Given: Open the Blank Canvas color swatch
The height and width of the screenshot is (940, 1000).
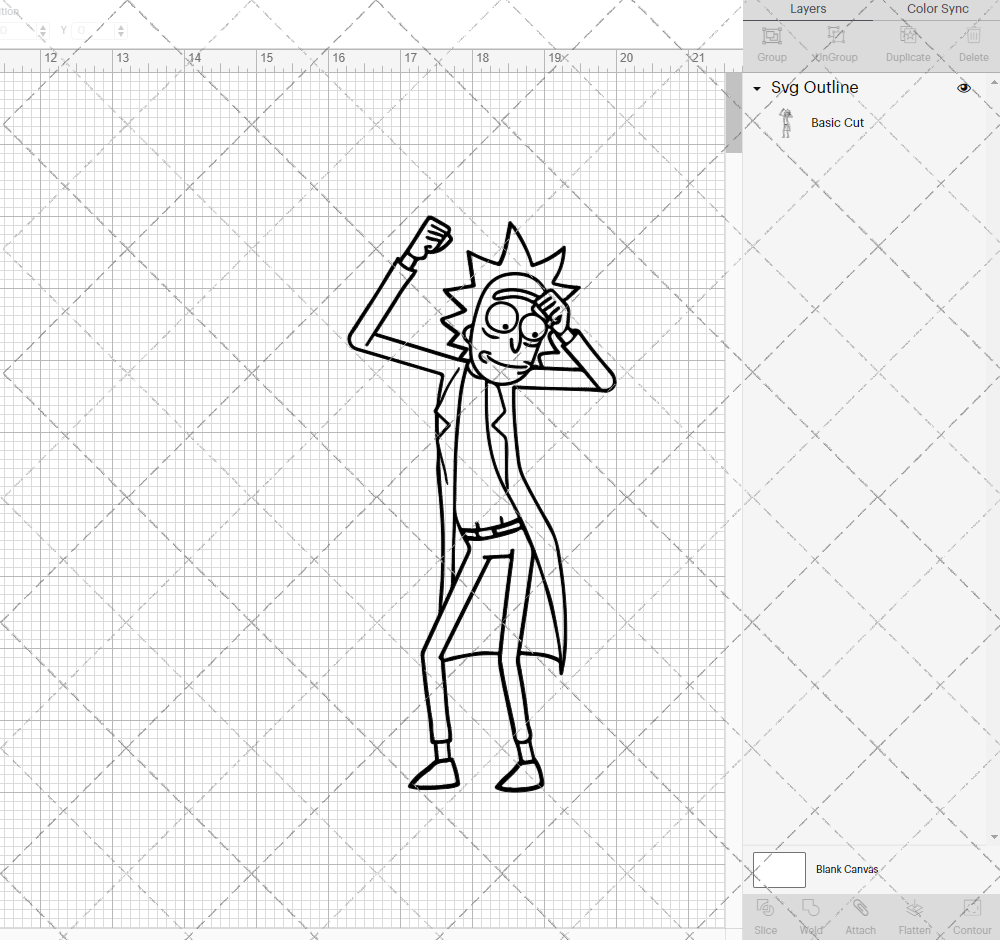Looking at the screenshot, I should point(779,869).
